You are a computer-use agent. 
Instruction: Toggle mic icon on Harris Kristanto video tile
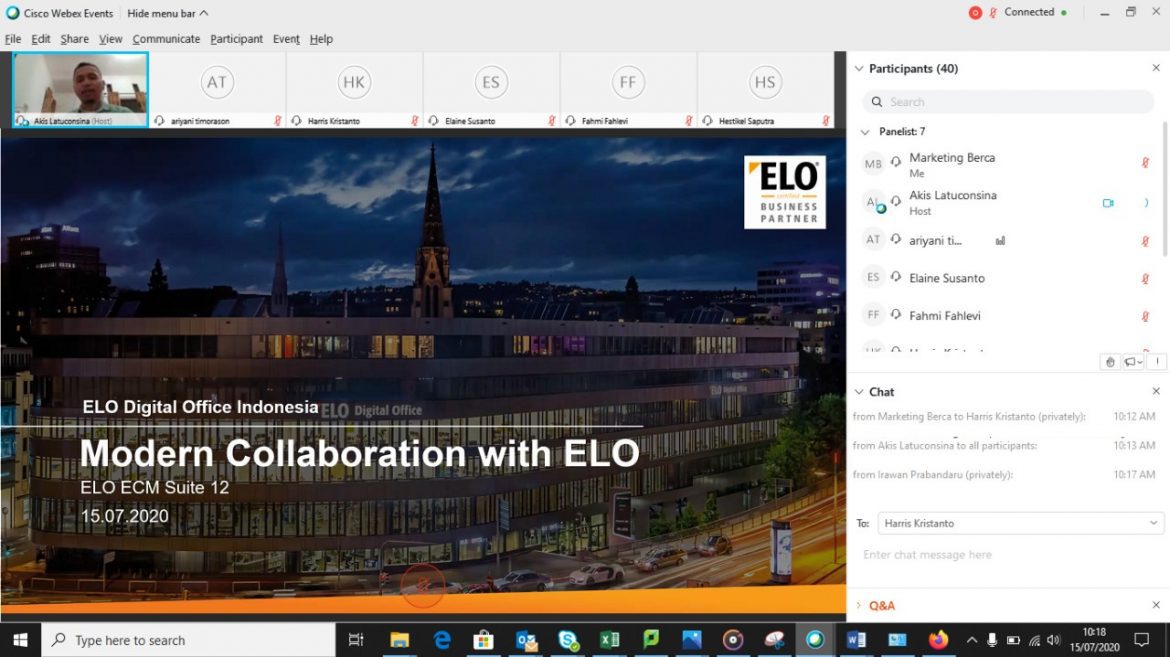[x=415, y=120]
